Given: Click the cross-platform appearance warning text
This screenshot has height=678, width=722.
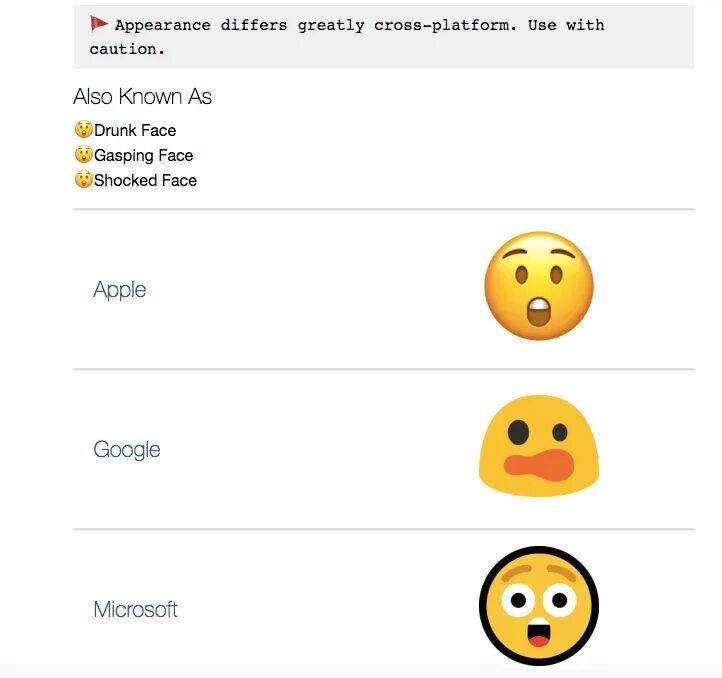Looking at the screenshot, I should (x=347, y=37).
